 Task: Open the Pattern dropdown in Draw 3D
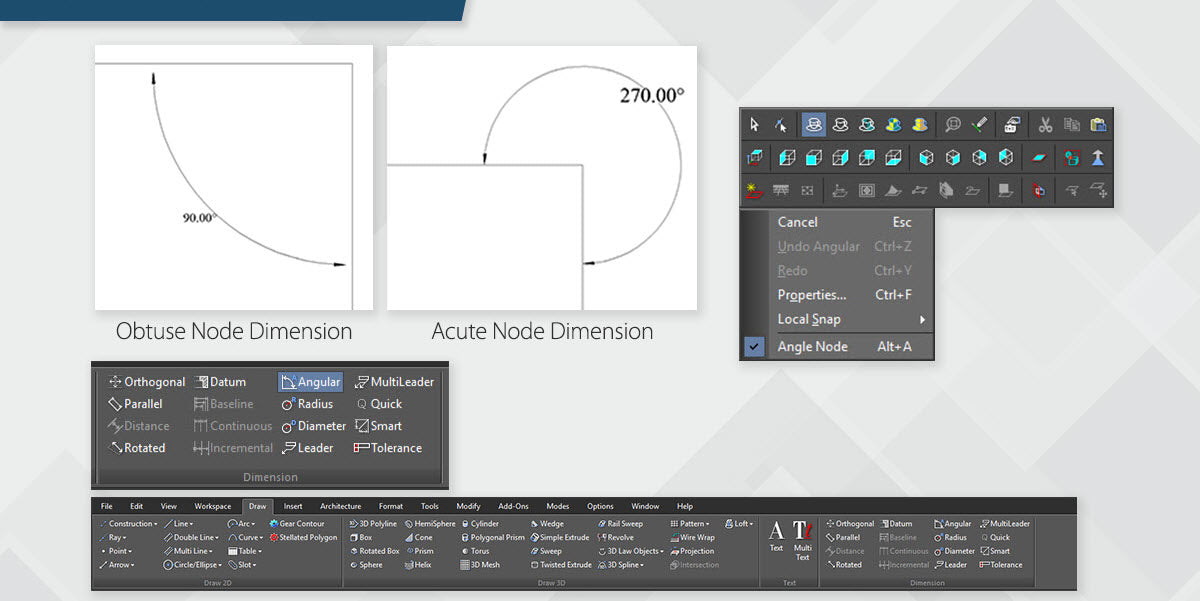(690, 523)
